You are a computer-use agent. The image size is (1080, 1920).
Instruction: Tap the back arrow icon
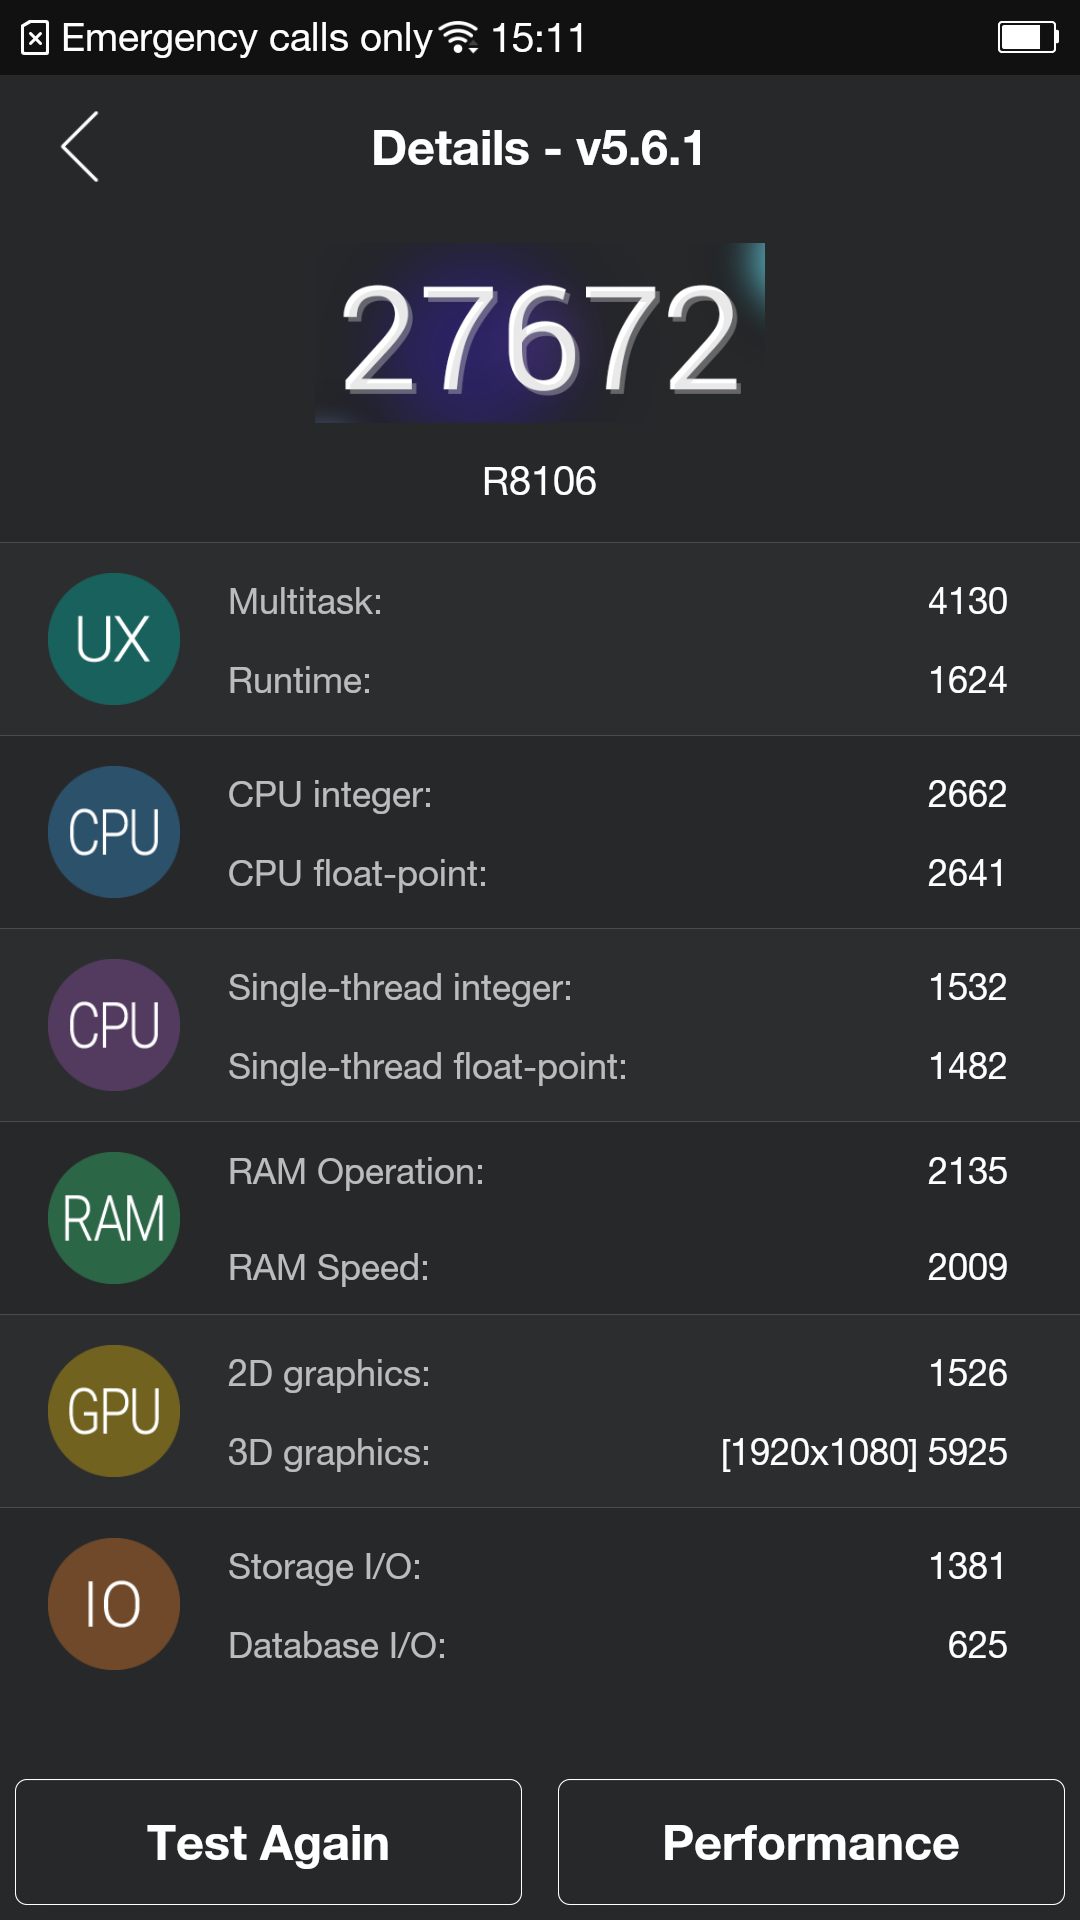[x=80, y=147]
